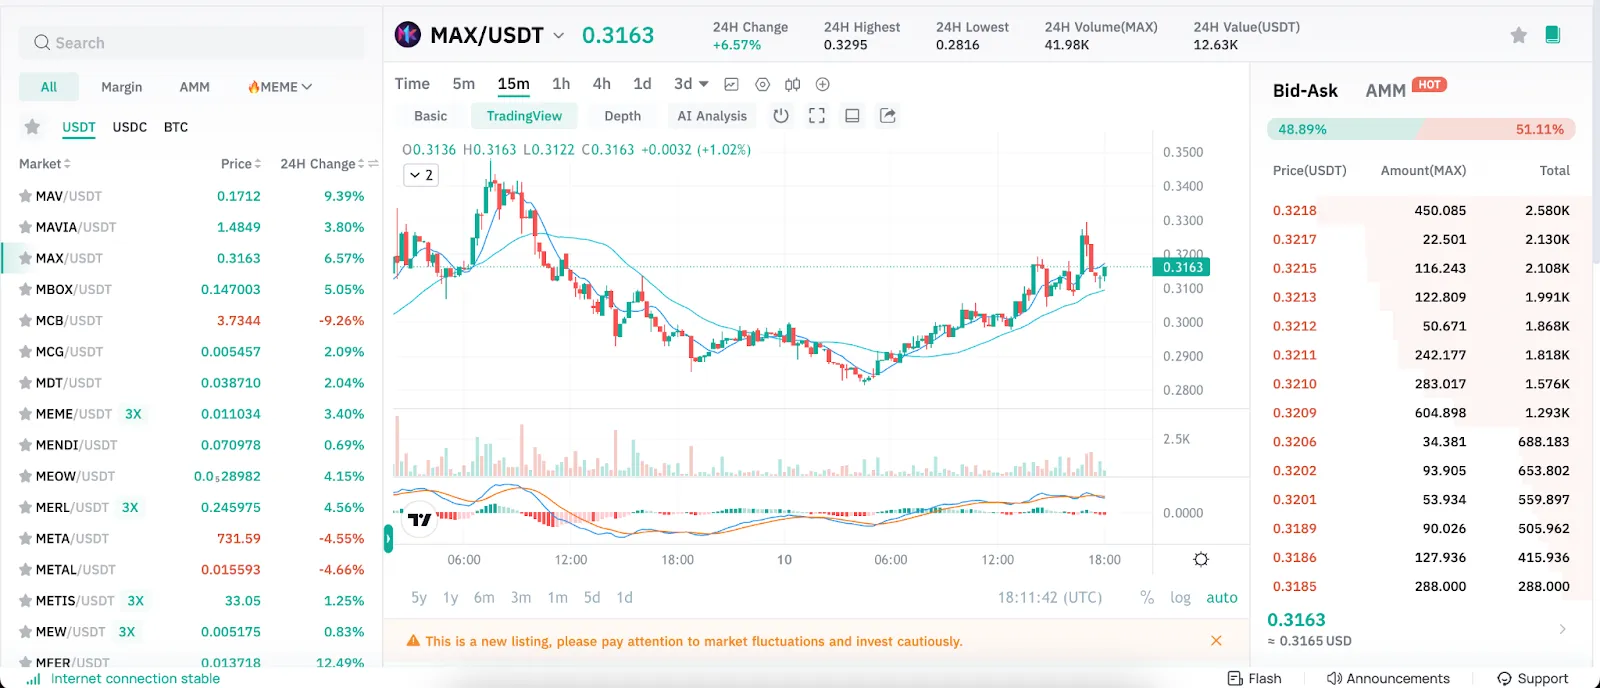Screen dimensions: 1600x688
Task: Switch to the AMM market tab
Action: point(195,87)
